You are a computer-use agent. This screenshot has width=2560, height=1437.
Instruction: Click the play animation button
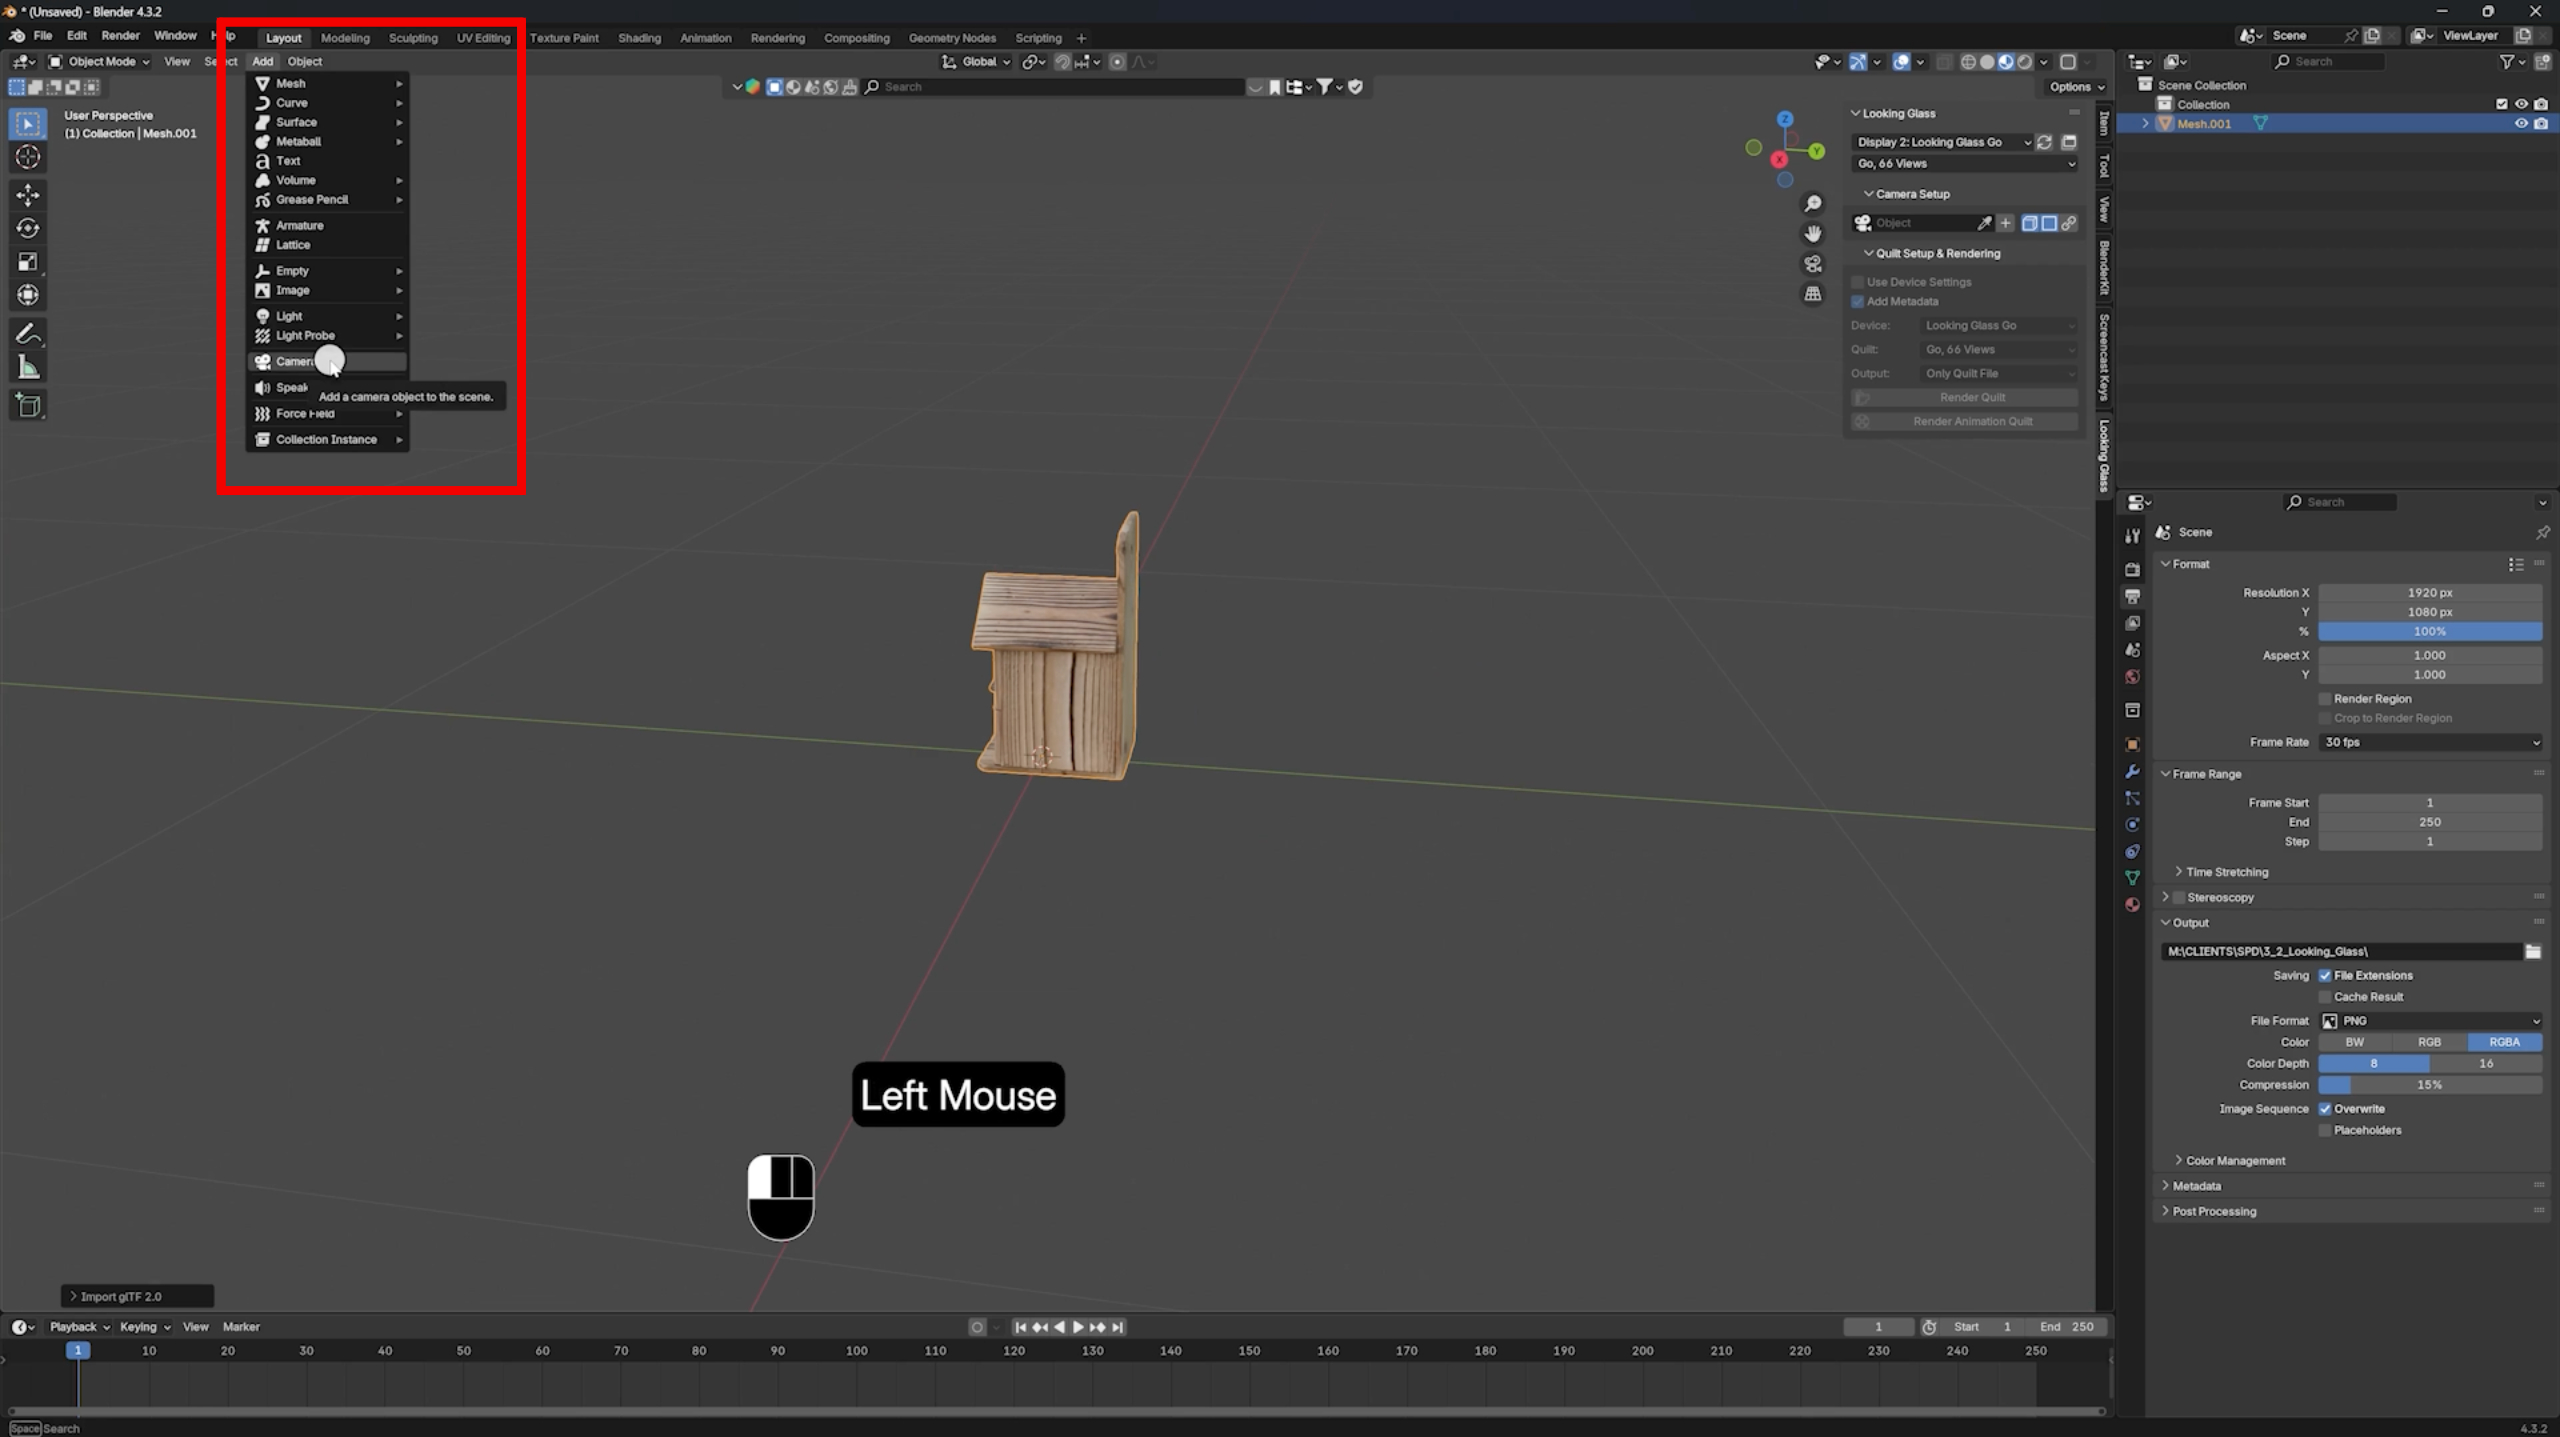pyautogui.click(x=1078, y=1327)
